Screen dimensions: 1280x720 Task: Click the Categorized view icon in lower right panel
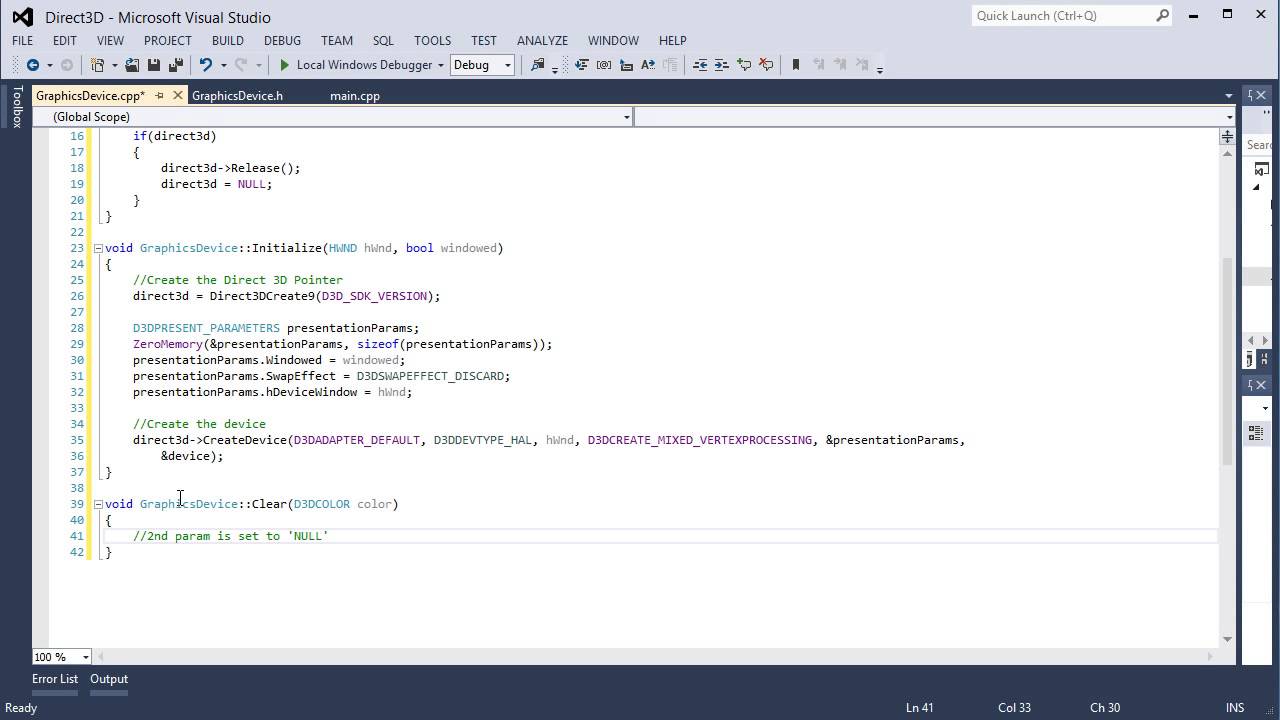[x=1255, y=432]
